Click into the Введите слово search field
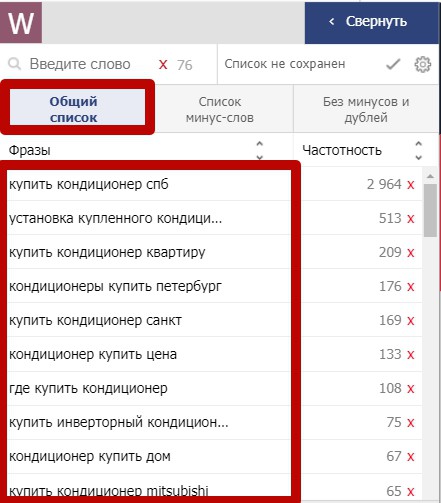The image size is (441, 503). (x=80, y=64)
